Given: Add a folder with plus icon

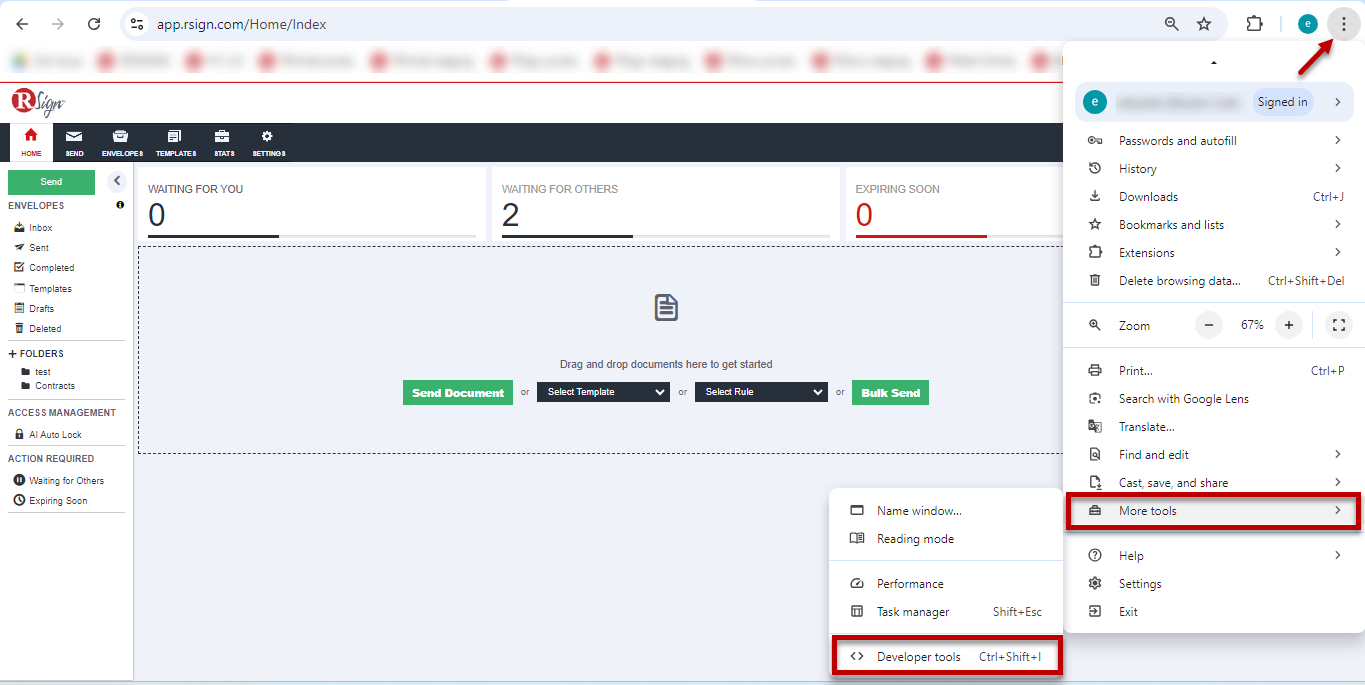Looking at the screenshot, I should (x=13, y=354).
